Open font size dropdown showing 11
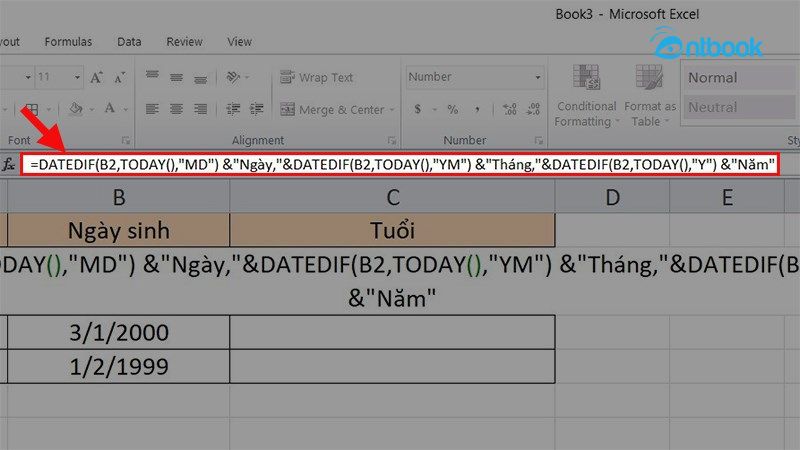This screenshot has width=800, height=450. [x=77, y=78]
